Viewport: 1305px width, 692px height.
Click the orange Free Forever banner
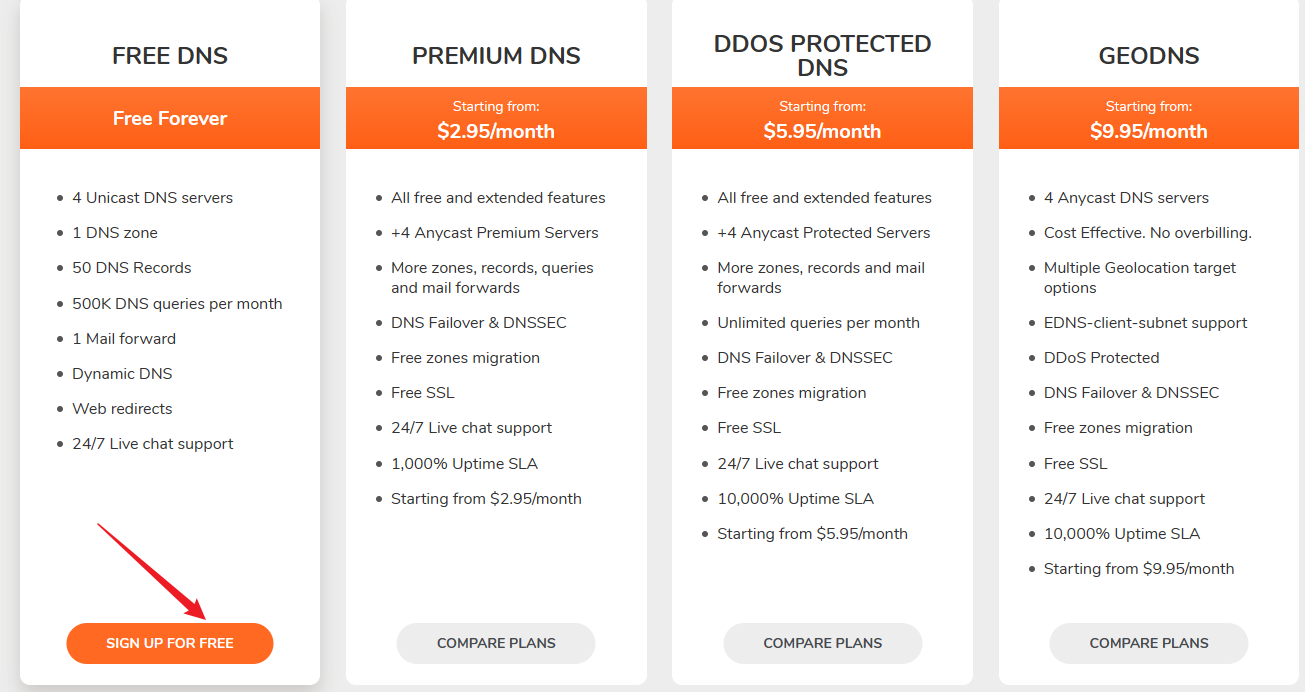tap(170, 118)
